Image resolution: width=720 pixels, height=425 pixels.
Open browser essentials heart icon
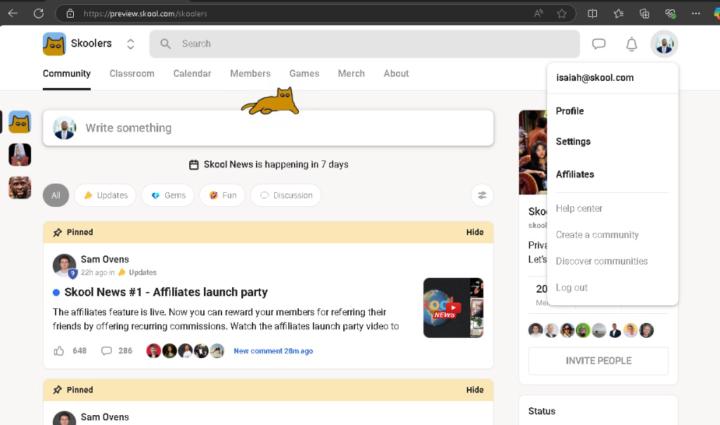tap(670, 13)
